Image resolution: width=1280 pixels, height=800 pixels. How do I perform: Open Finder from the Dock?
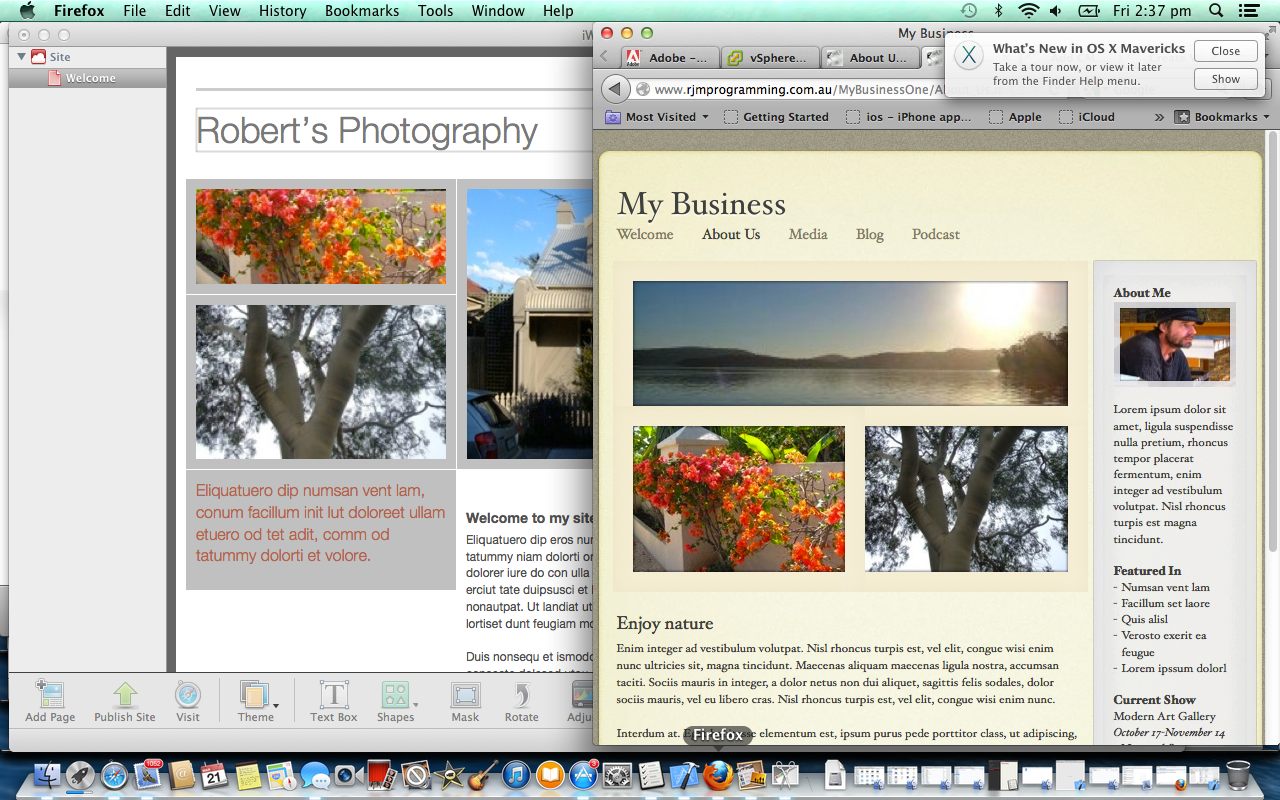(47, 774)
